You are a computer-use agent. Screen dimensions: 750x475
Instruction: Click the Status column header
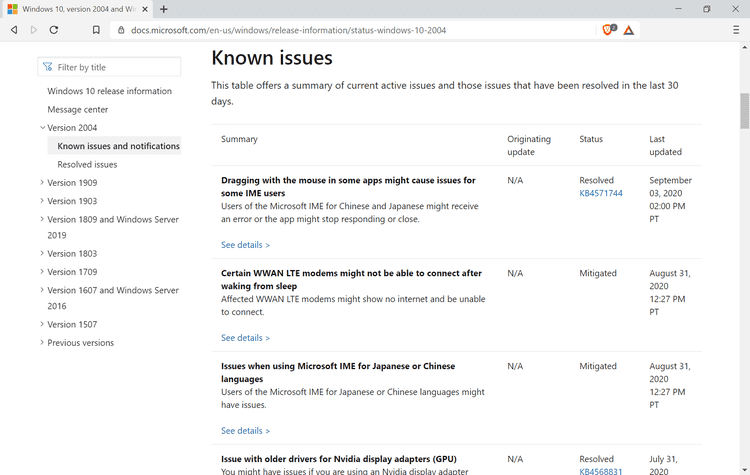[x=591, y=139]
